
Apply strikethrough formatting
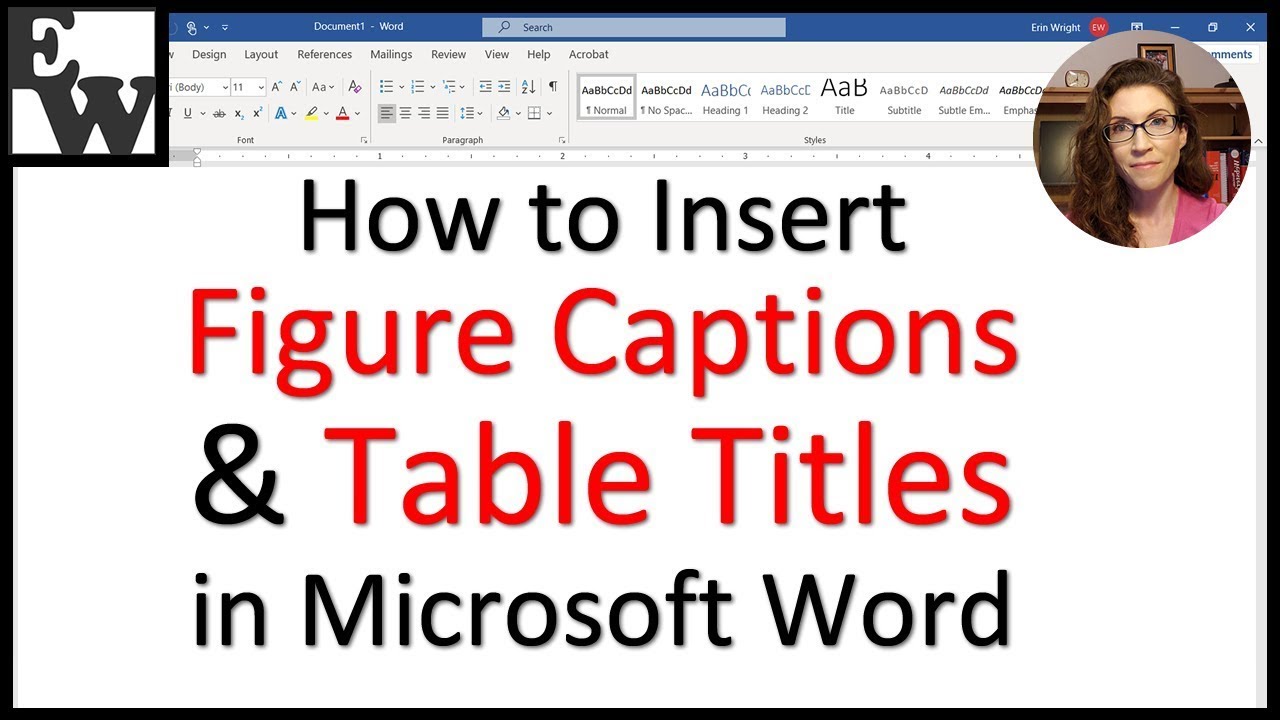pos(219,113)
